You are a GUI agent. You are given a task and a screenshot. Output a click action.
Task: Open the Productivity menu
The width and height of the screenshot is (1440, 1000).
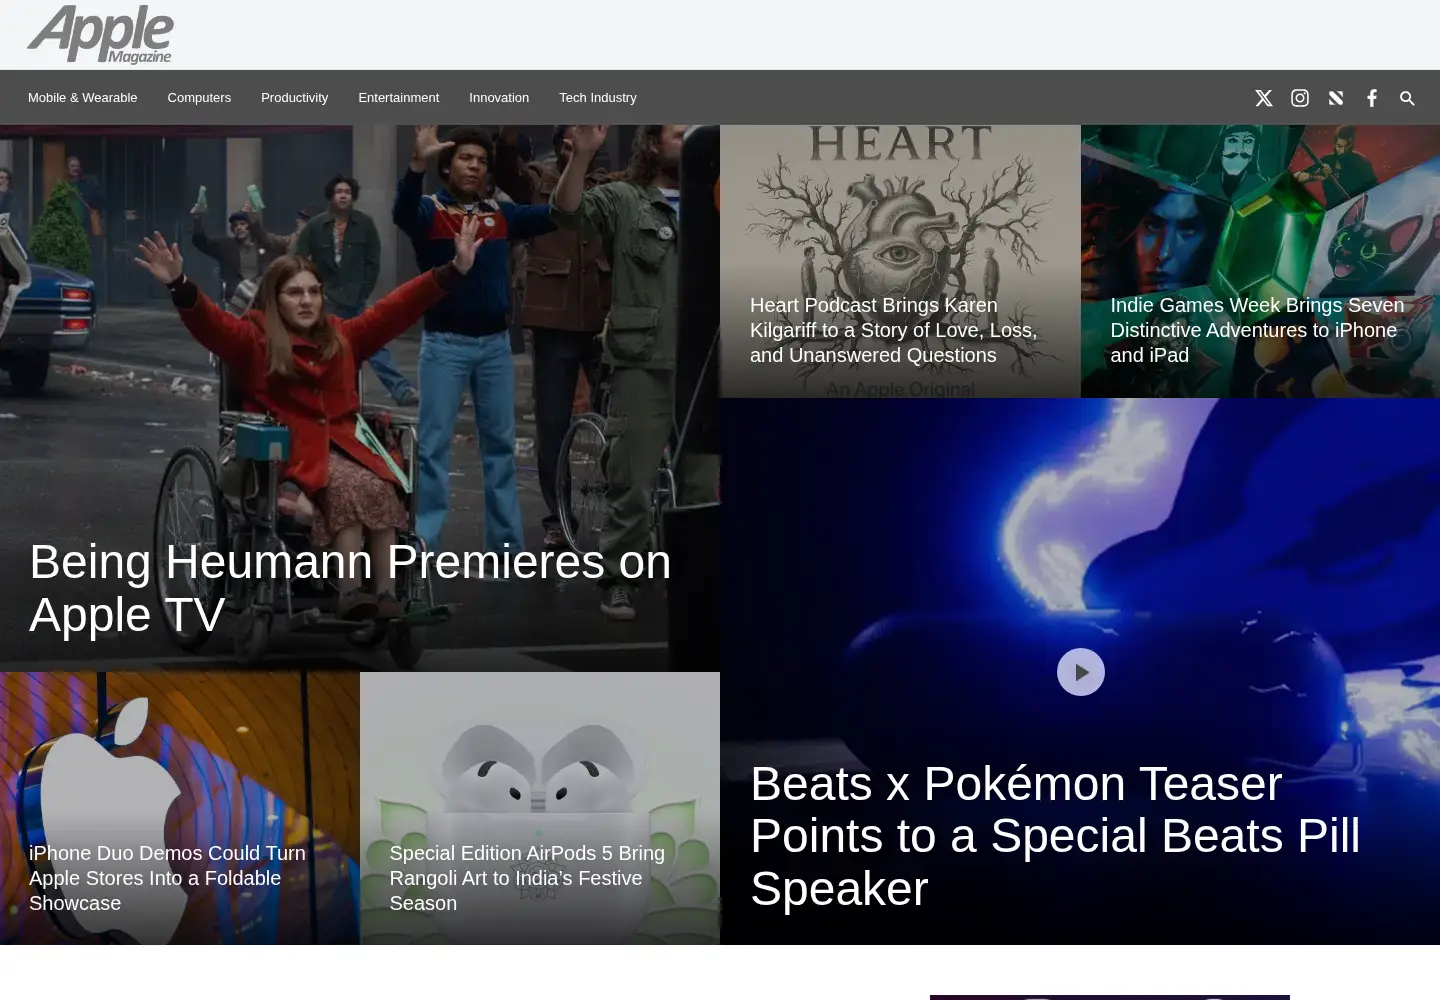(x=294, y=98)
